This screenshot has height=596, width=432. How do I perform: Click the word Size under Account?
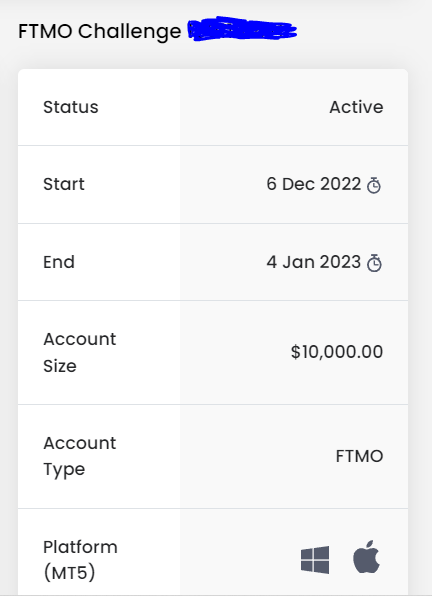tap(60, 366)
